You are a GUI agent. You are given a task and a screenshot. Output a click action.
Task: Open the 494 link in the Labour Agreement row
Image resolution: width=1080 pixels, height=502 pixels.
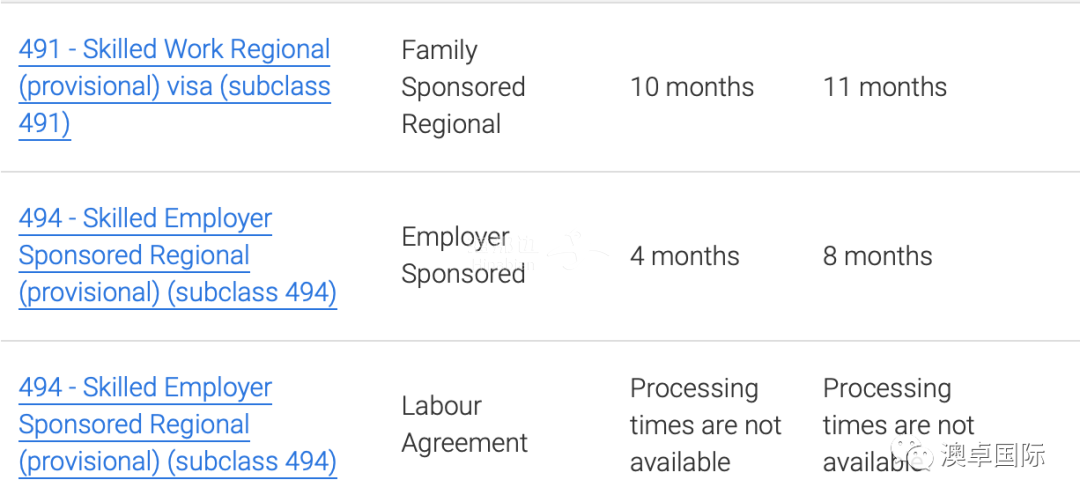[178, 425]
